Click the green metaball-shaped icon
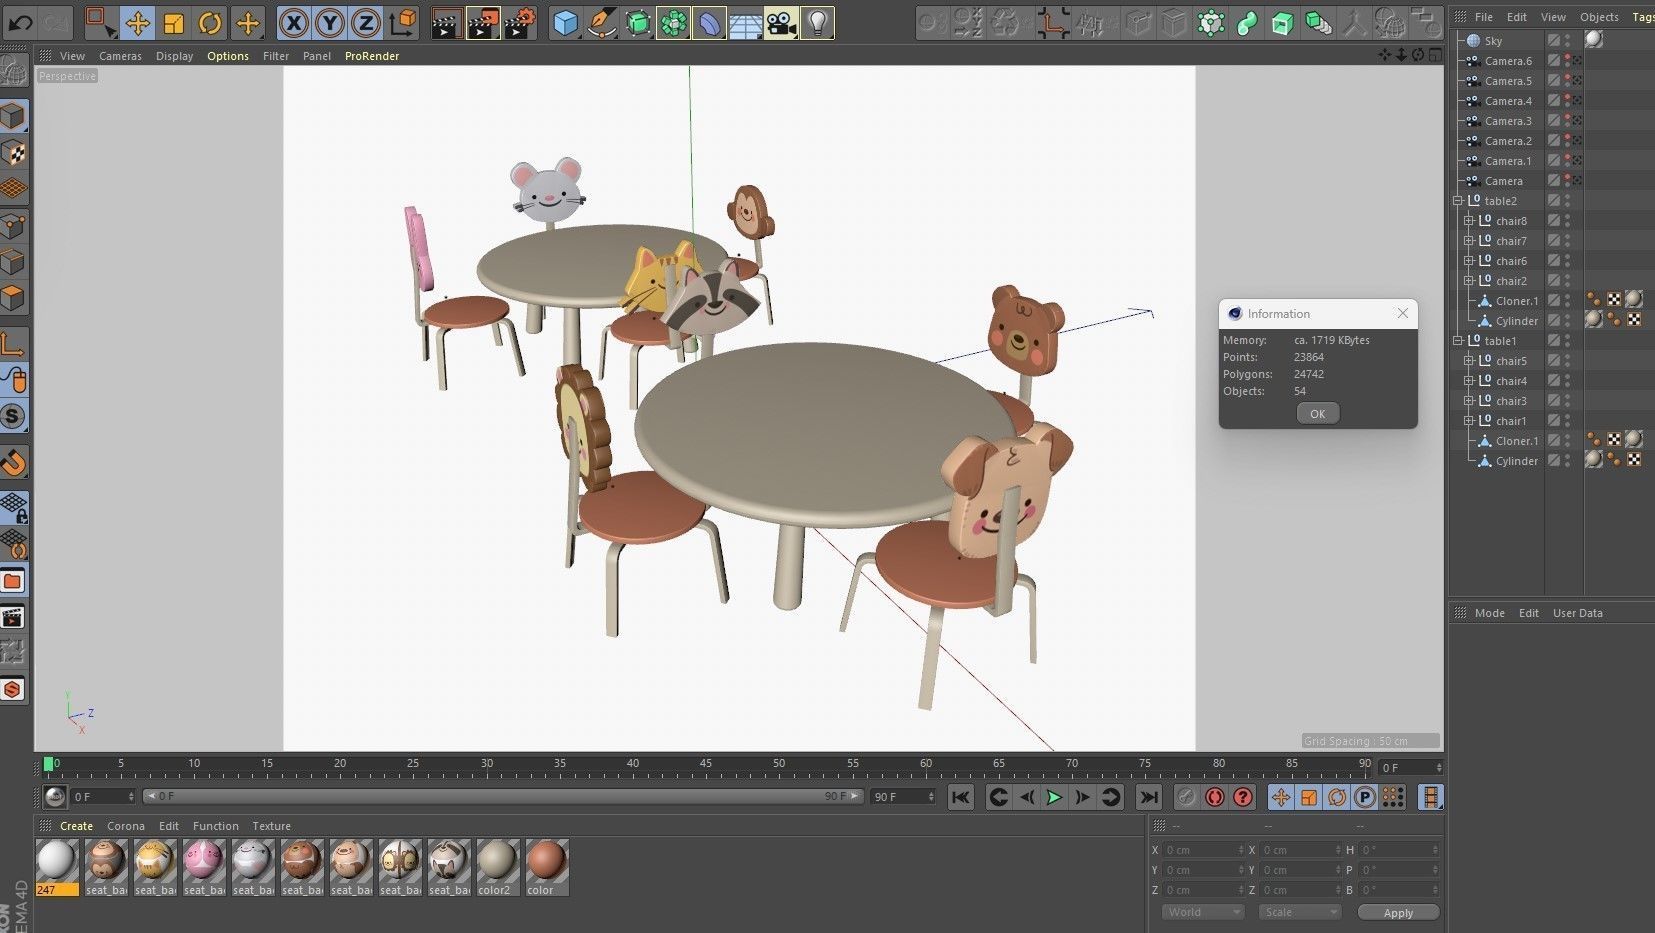Image resolution: width=1655 pixels, height=933 pixels. tap(1247, 22)
